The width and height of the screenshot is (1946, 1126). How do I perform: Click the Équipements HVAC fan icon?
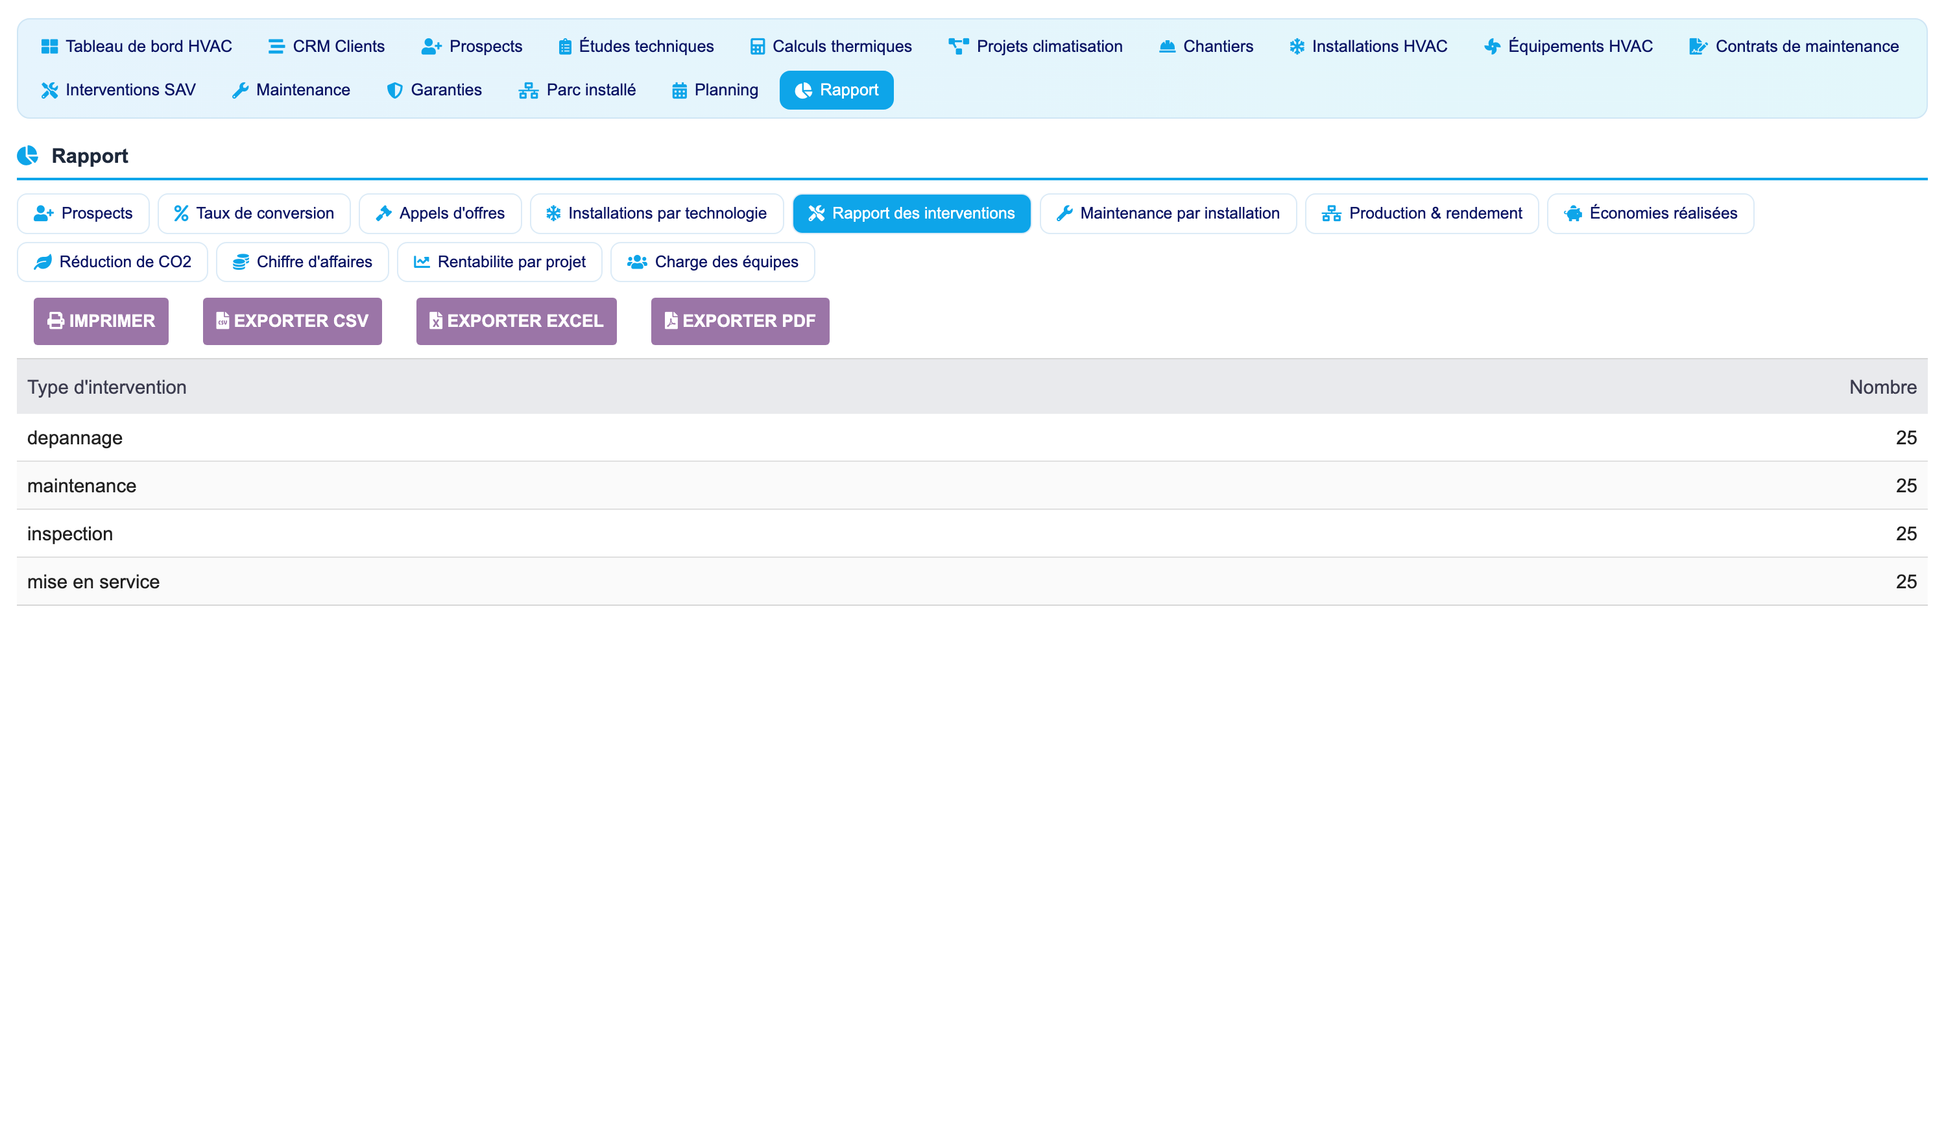pos(1492,47)
